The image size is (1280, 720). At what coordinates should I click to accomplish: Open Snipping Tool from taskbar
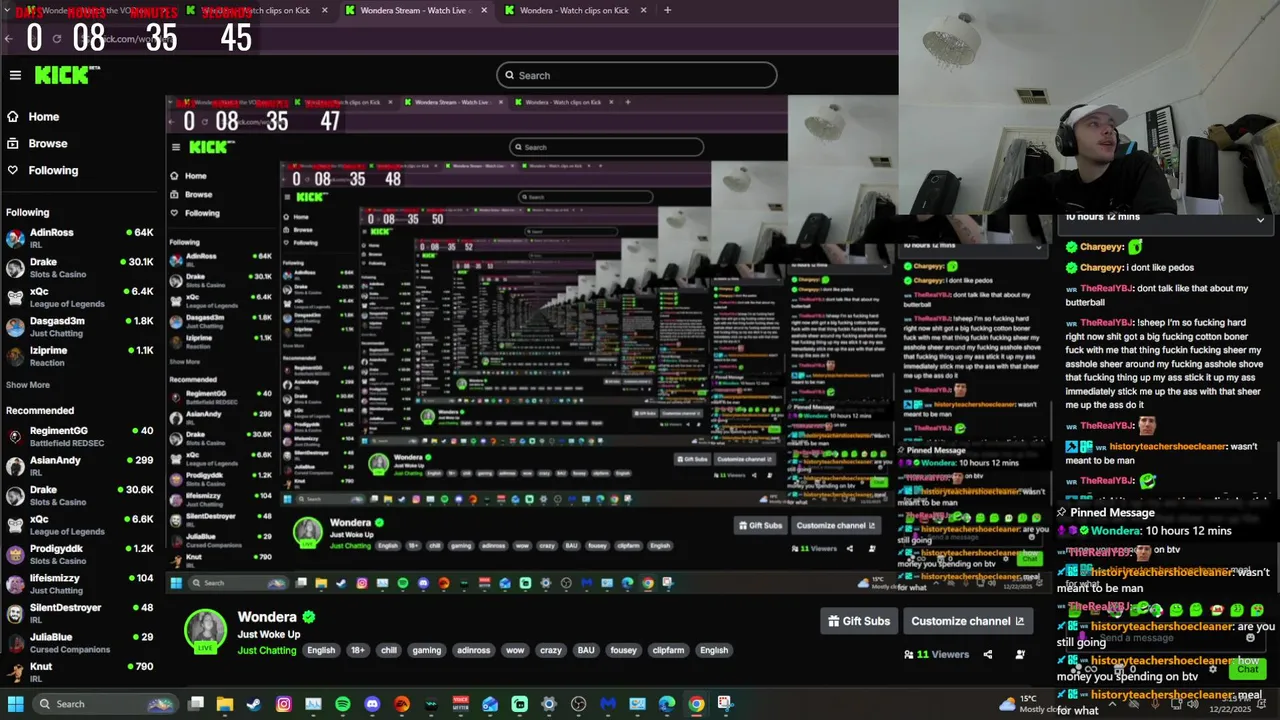click(725, 704)
